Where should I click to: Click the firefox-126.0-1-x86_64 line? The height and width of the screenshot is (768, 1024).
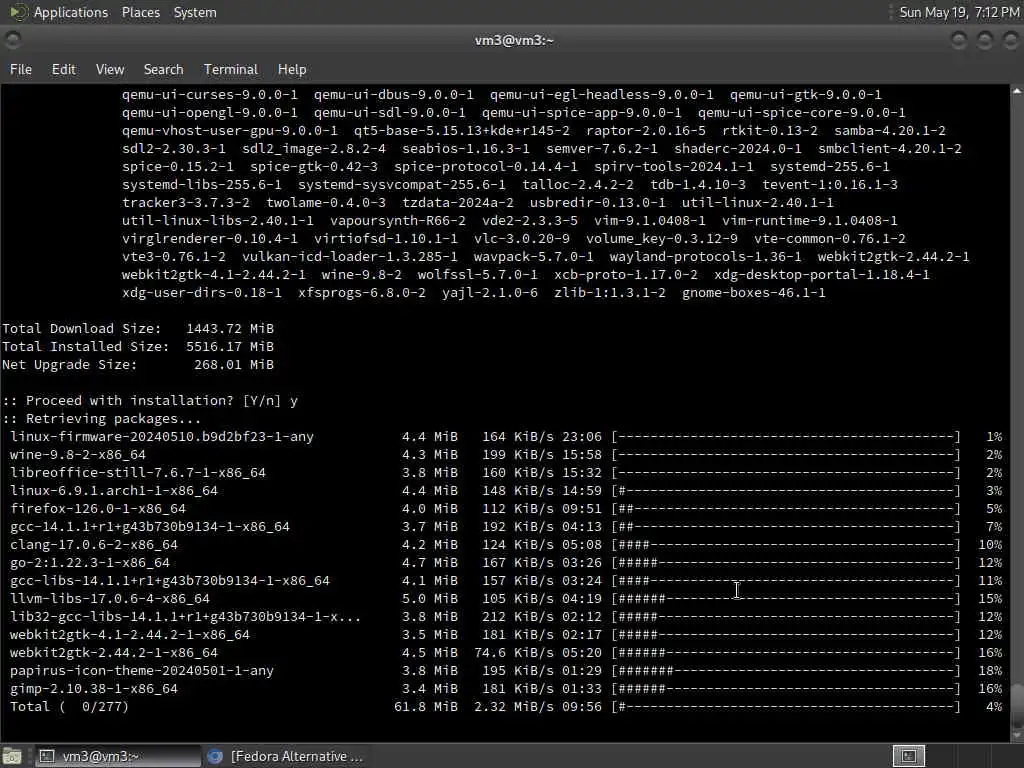click(505, 509)
